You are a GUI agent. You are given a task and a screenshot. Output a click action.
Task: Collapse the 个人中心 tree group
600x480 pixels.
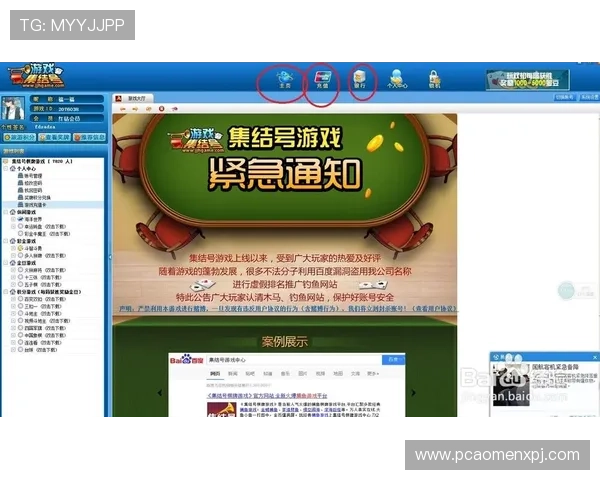click(6, 168)
